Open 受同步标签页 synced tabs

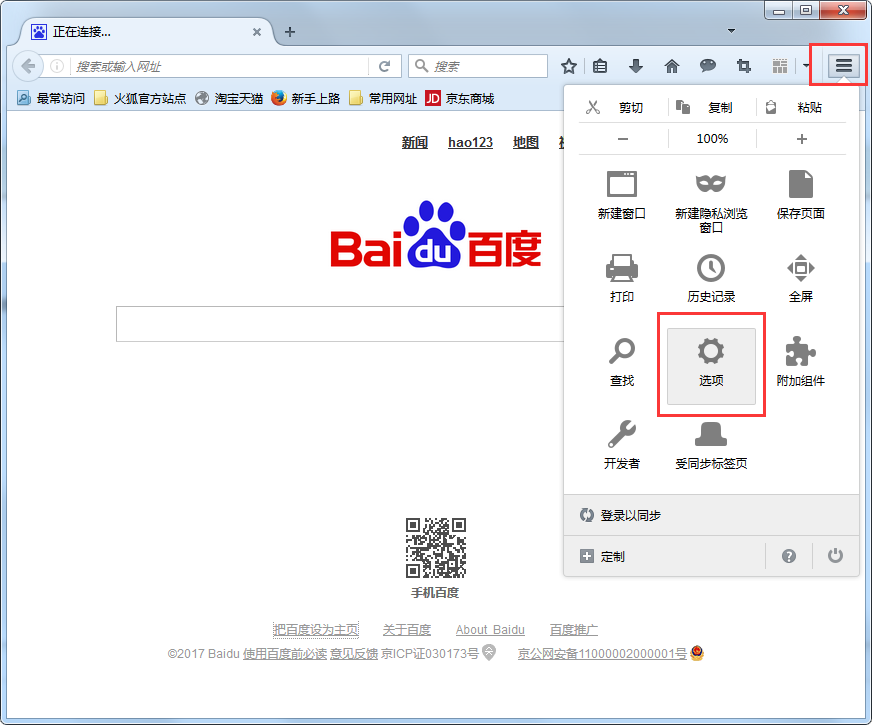click(x=711, y=445)
